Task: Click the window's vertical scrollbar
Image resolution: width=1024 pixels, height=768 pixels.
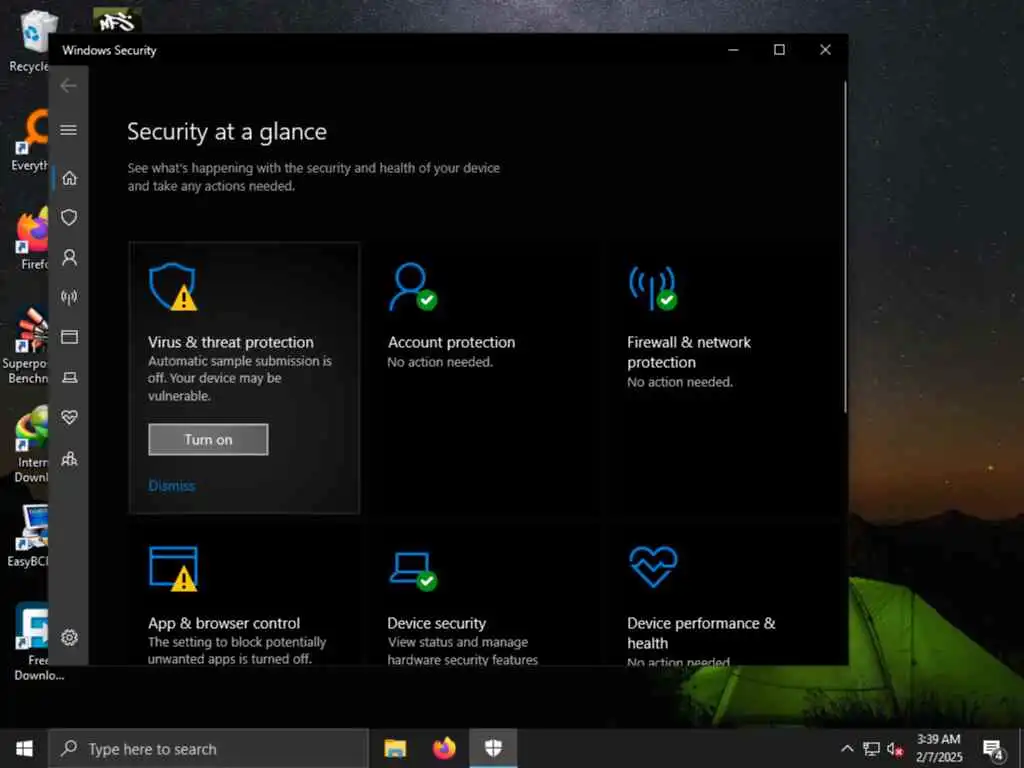Action: pyautogui.click(x=844, y=247)
